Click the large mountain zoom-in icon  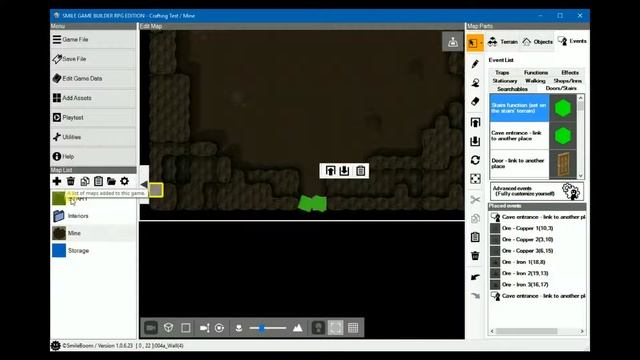(x=298, y=328)
